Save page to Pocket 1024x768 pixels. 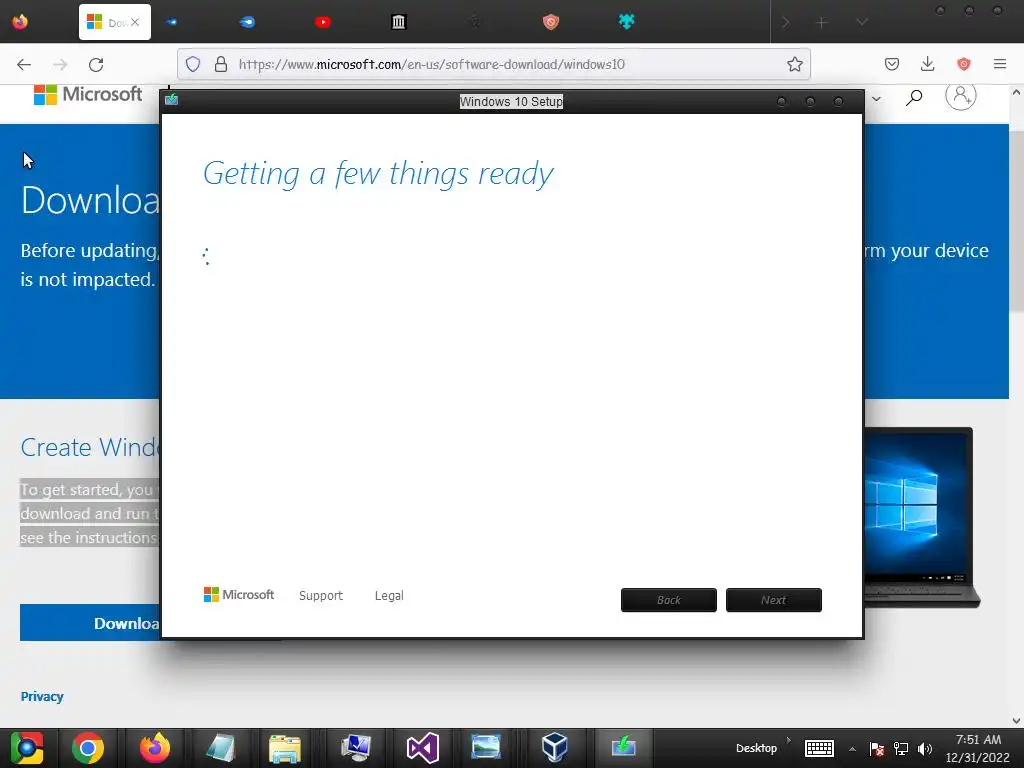click(x=891, y=64)
